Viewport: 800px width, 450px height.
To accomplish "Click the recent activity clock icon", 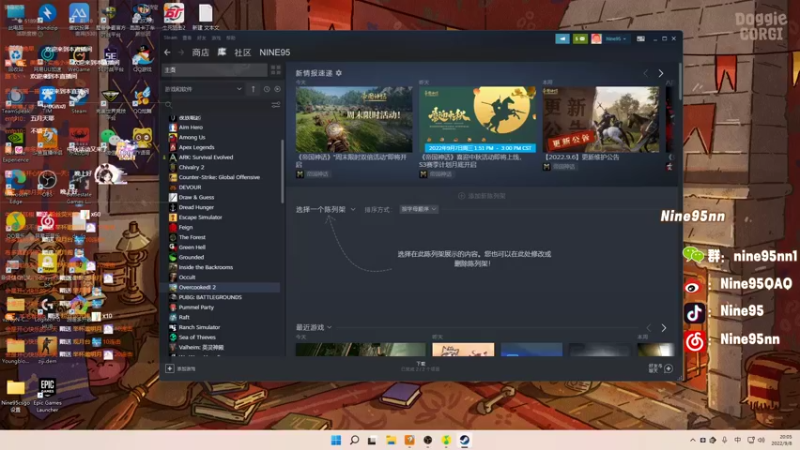I will (x=266, y=89).
